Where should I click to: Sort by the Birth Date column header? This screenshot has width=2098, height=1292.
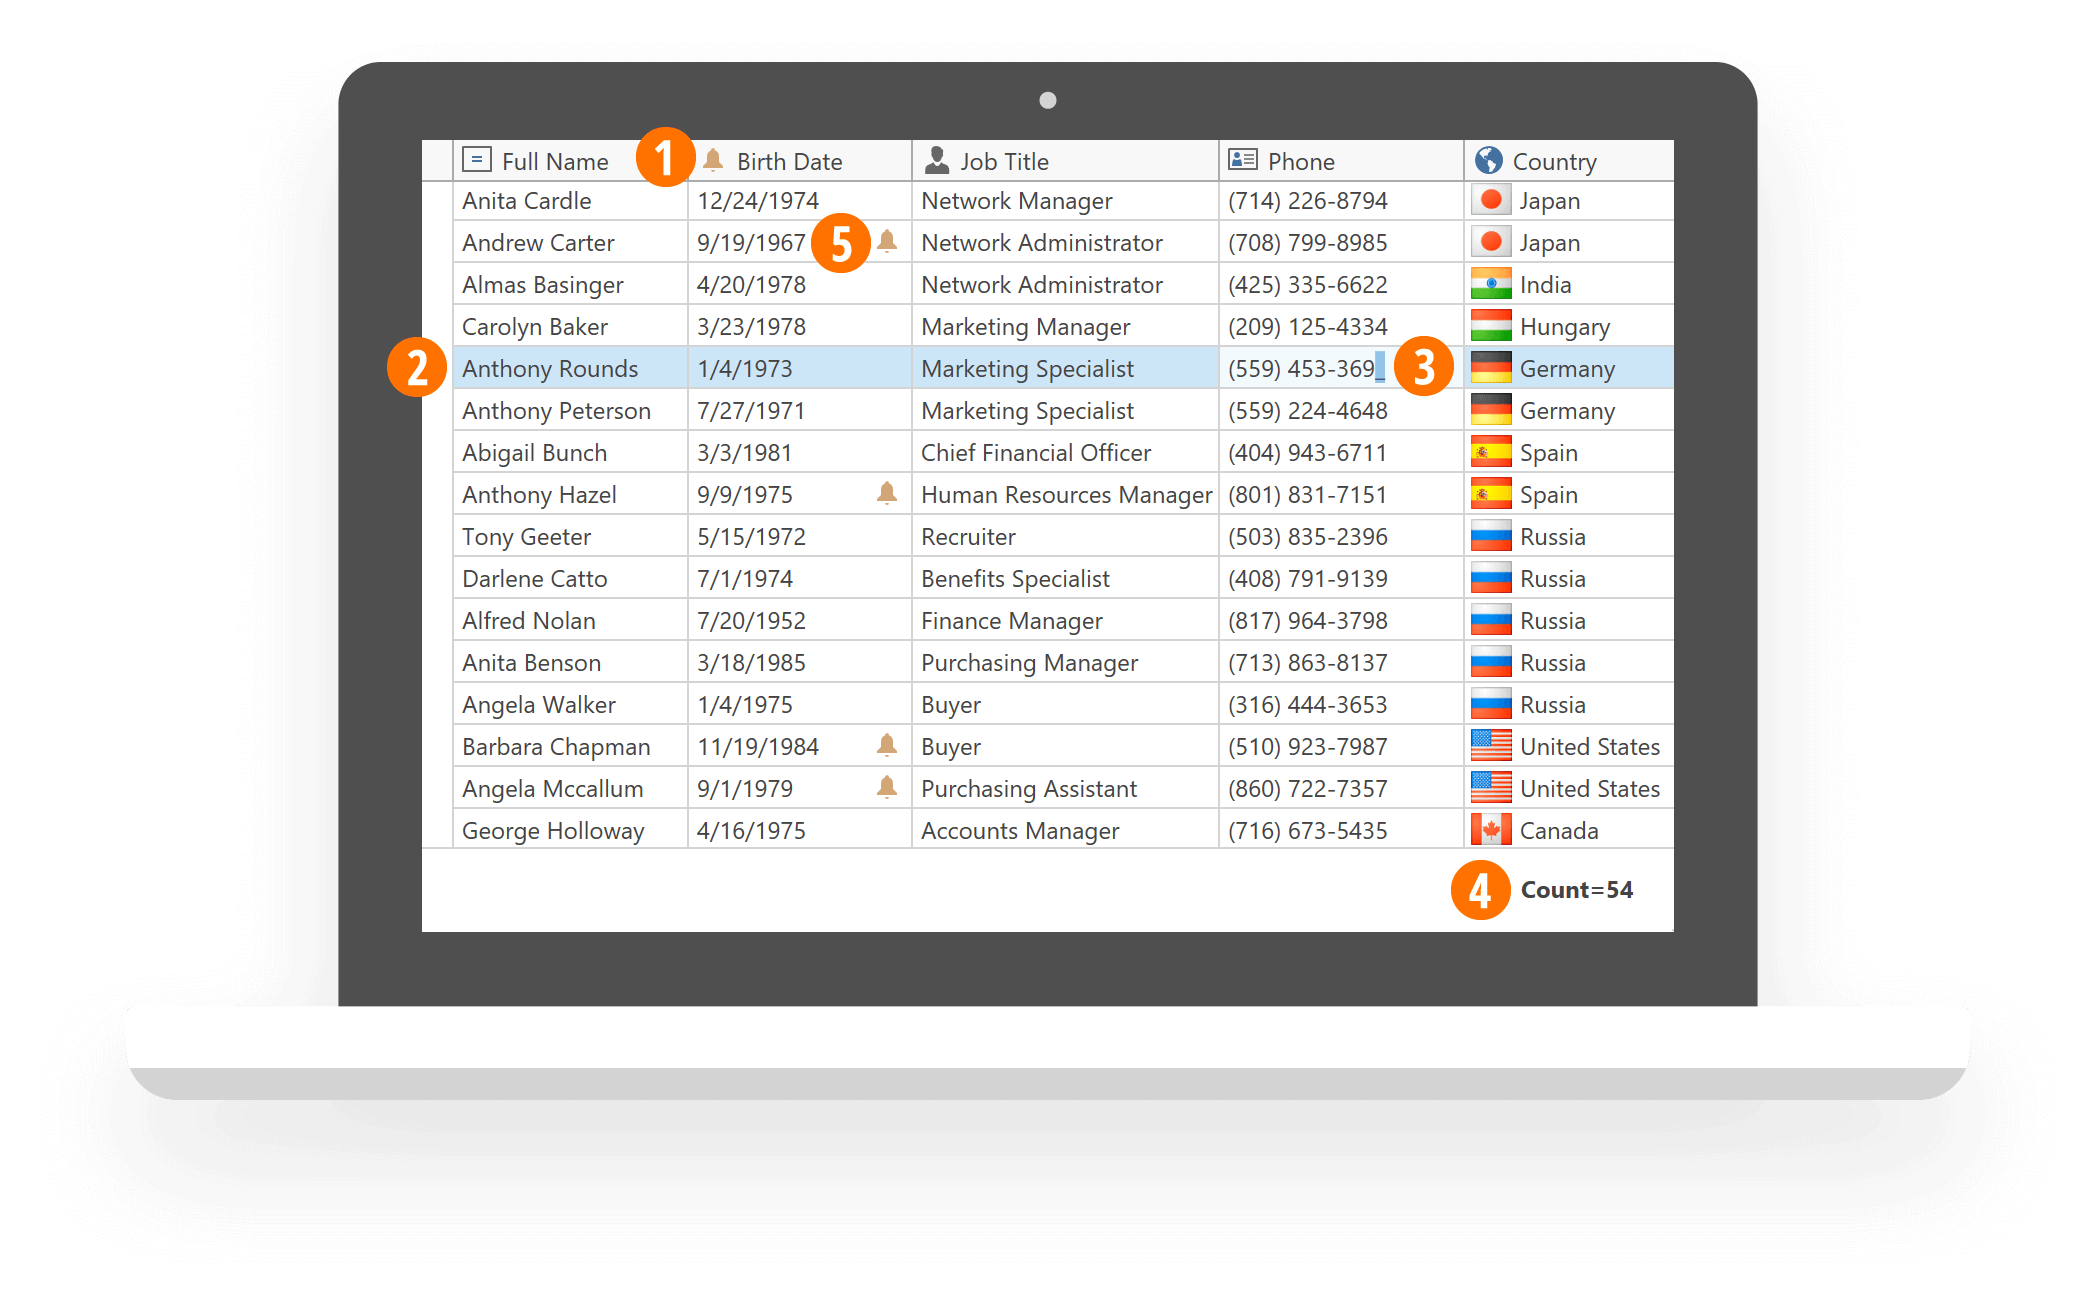tap(789, 160)
